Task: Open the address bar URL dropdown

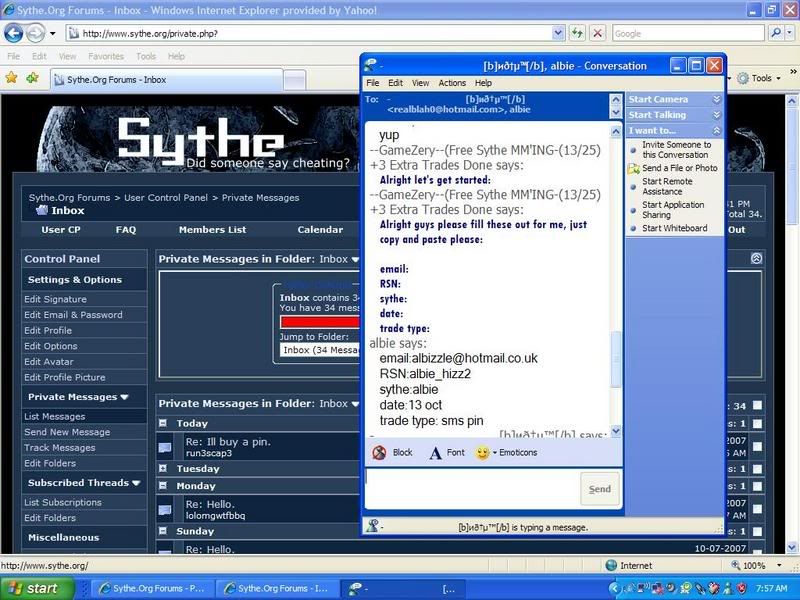Action: click(558, 34)
